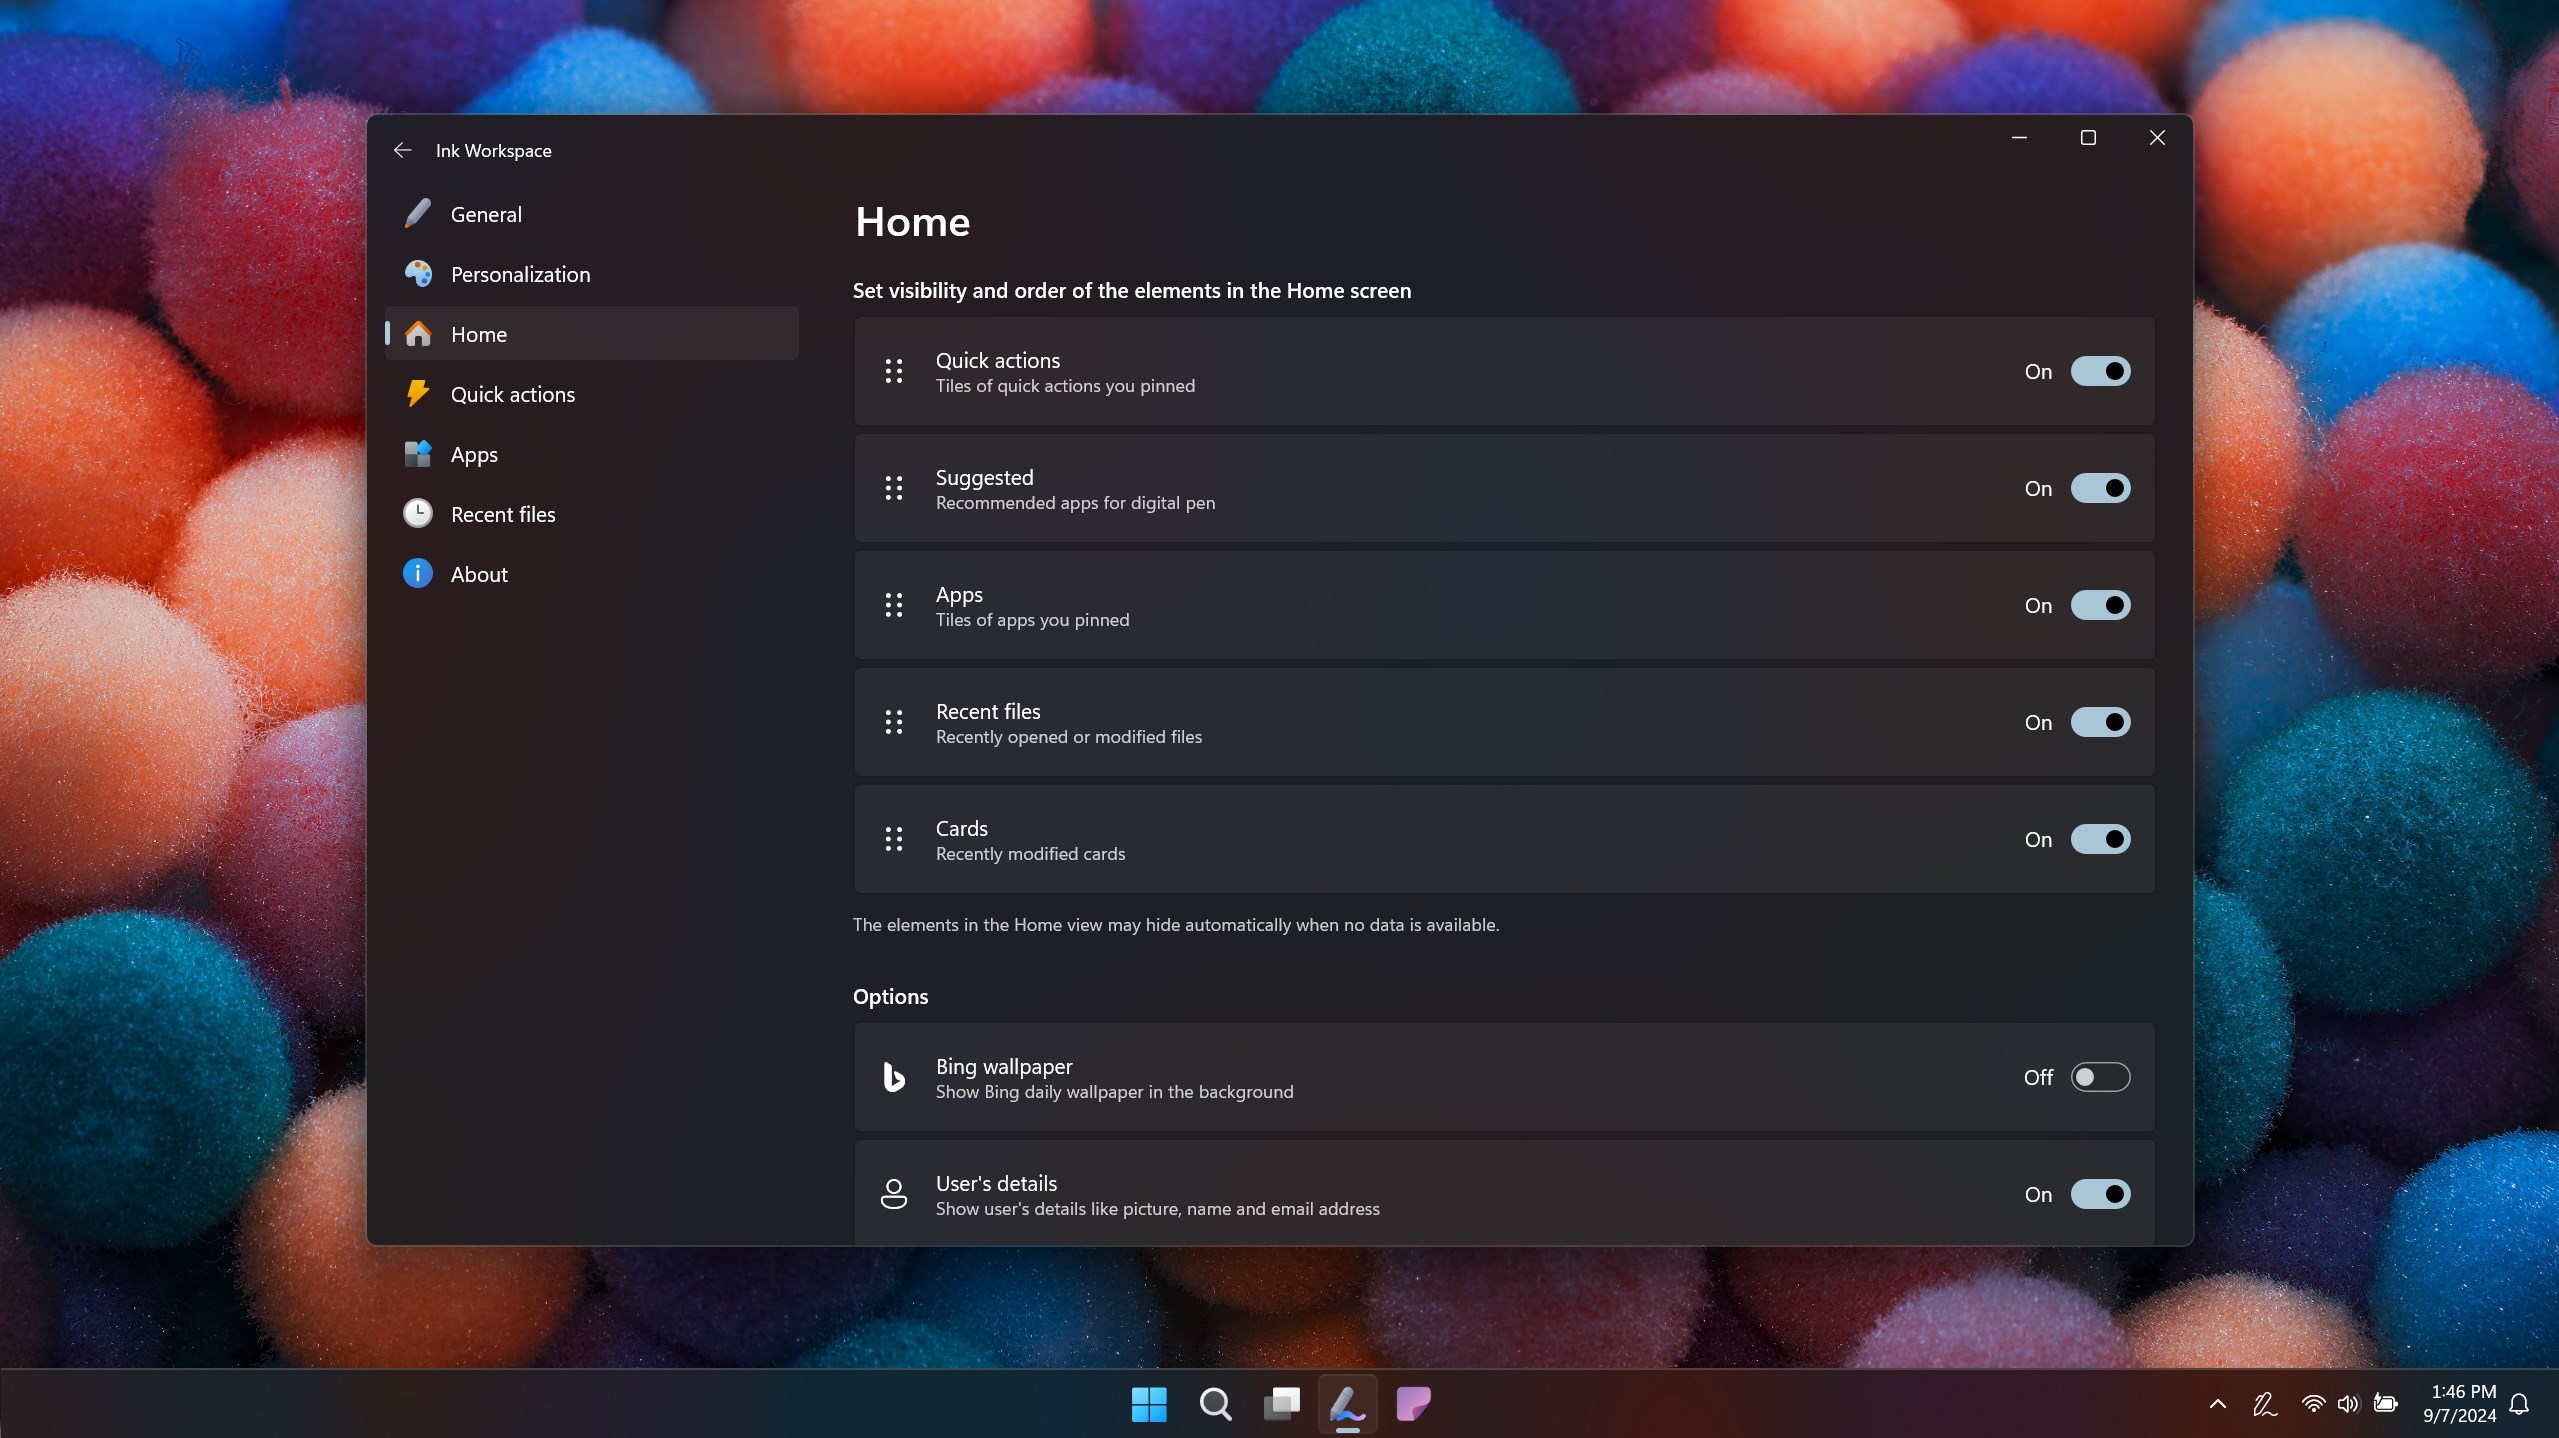The height and width of the screenshot is (1438, 2559).
Task: Turn off the Cards toggle
Action: pos(2099,839)
